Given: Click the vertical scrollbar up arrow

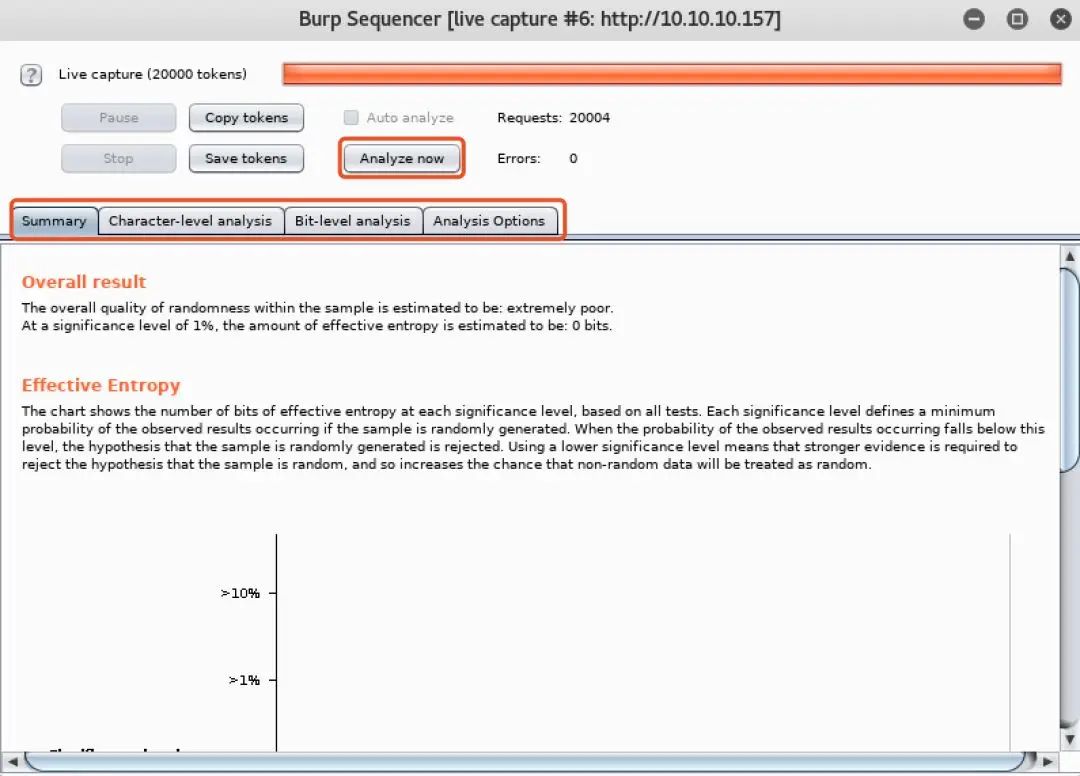Looking at the screenshot, I should point(1070,256).
